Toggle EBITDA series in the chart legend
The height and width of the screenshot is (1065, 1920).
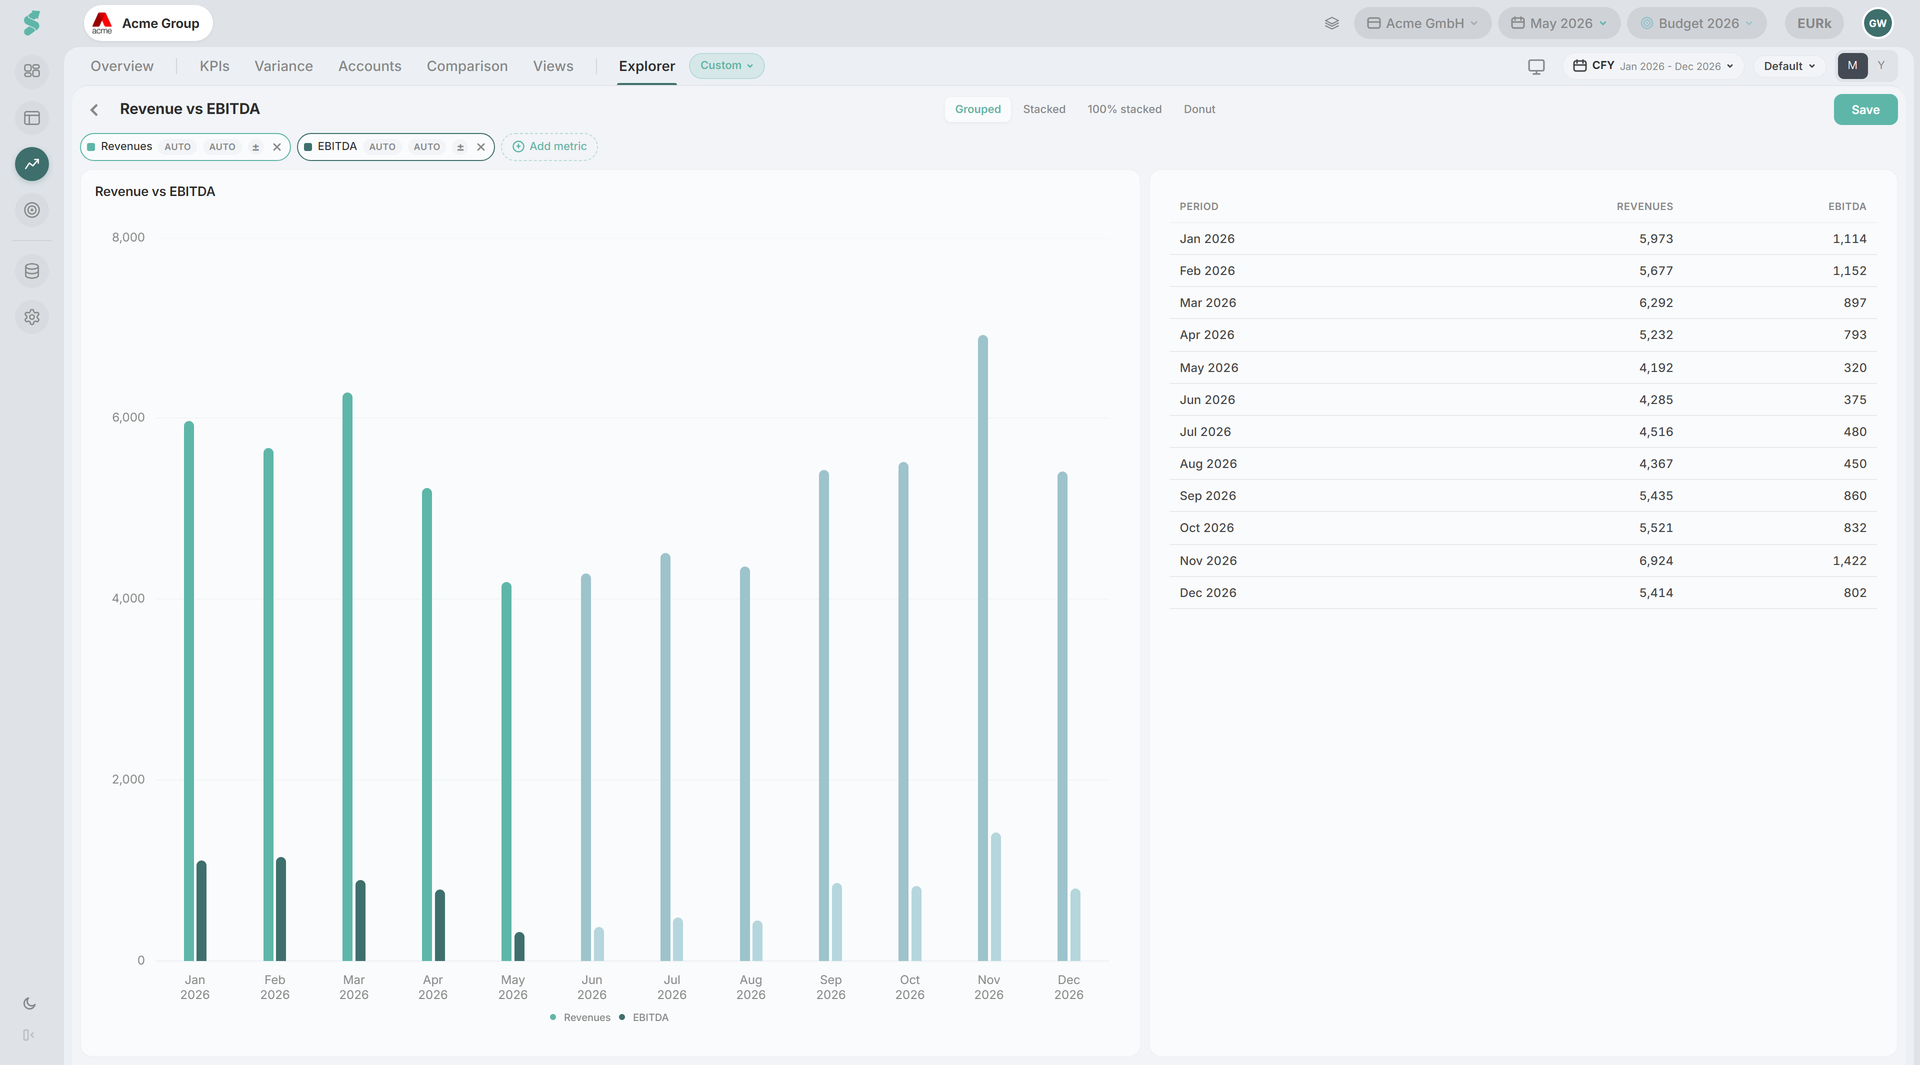644,1018
